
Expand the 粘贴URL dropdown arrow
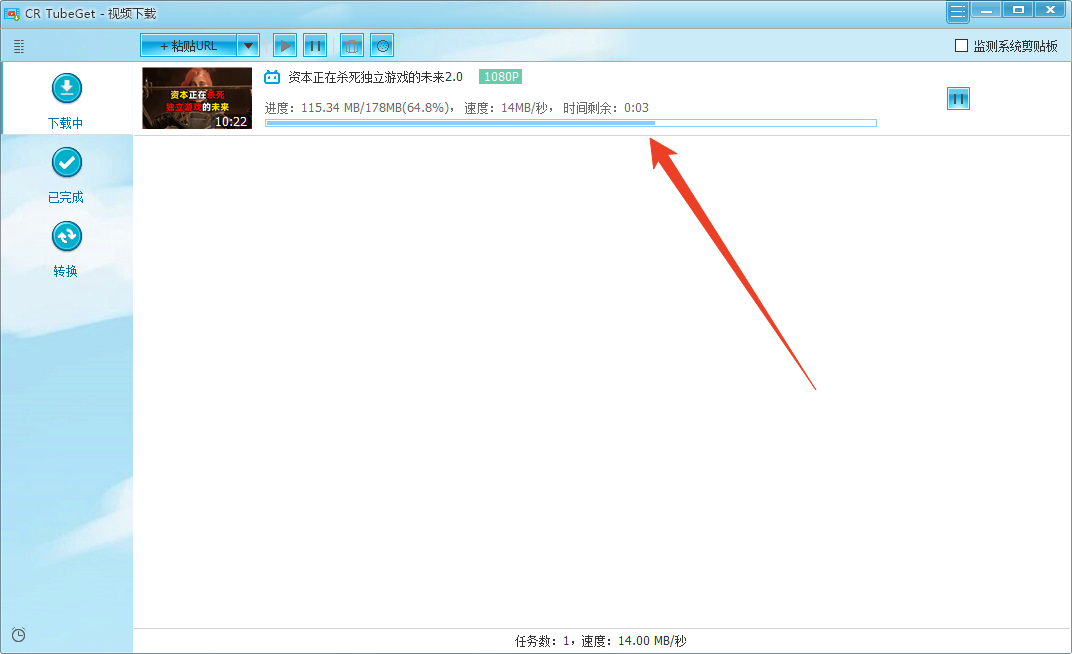[248, 44]
